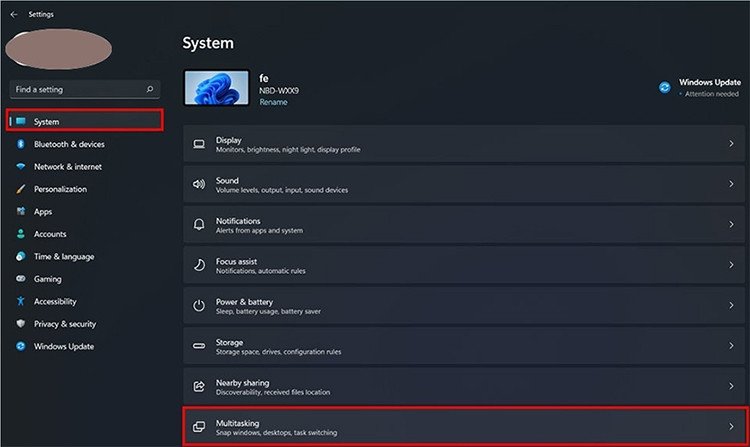Click the device wallpaper thumbnail

(x=217, y=87)
